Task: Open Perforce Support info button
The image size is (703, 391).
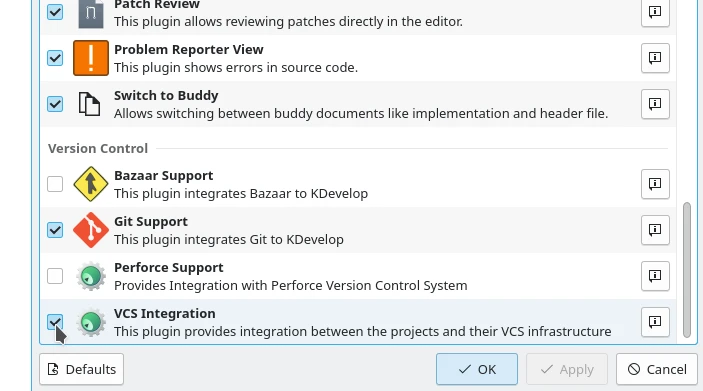Action: click(x=655, y=276)
